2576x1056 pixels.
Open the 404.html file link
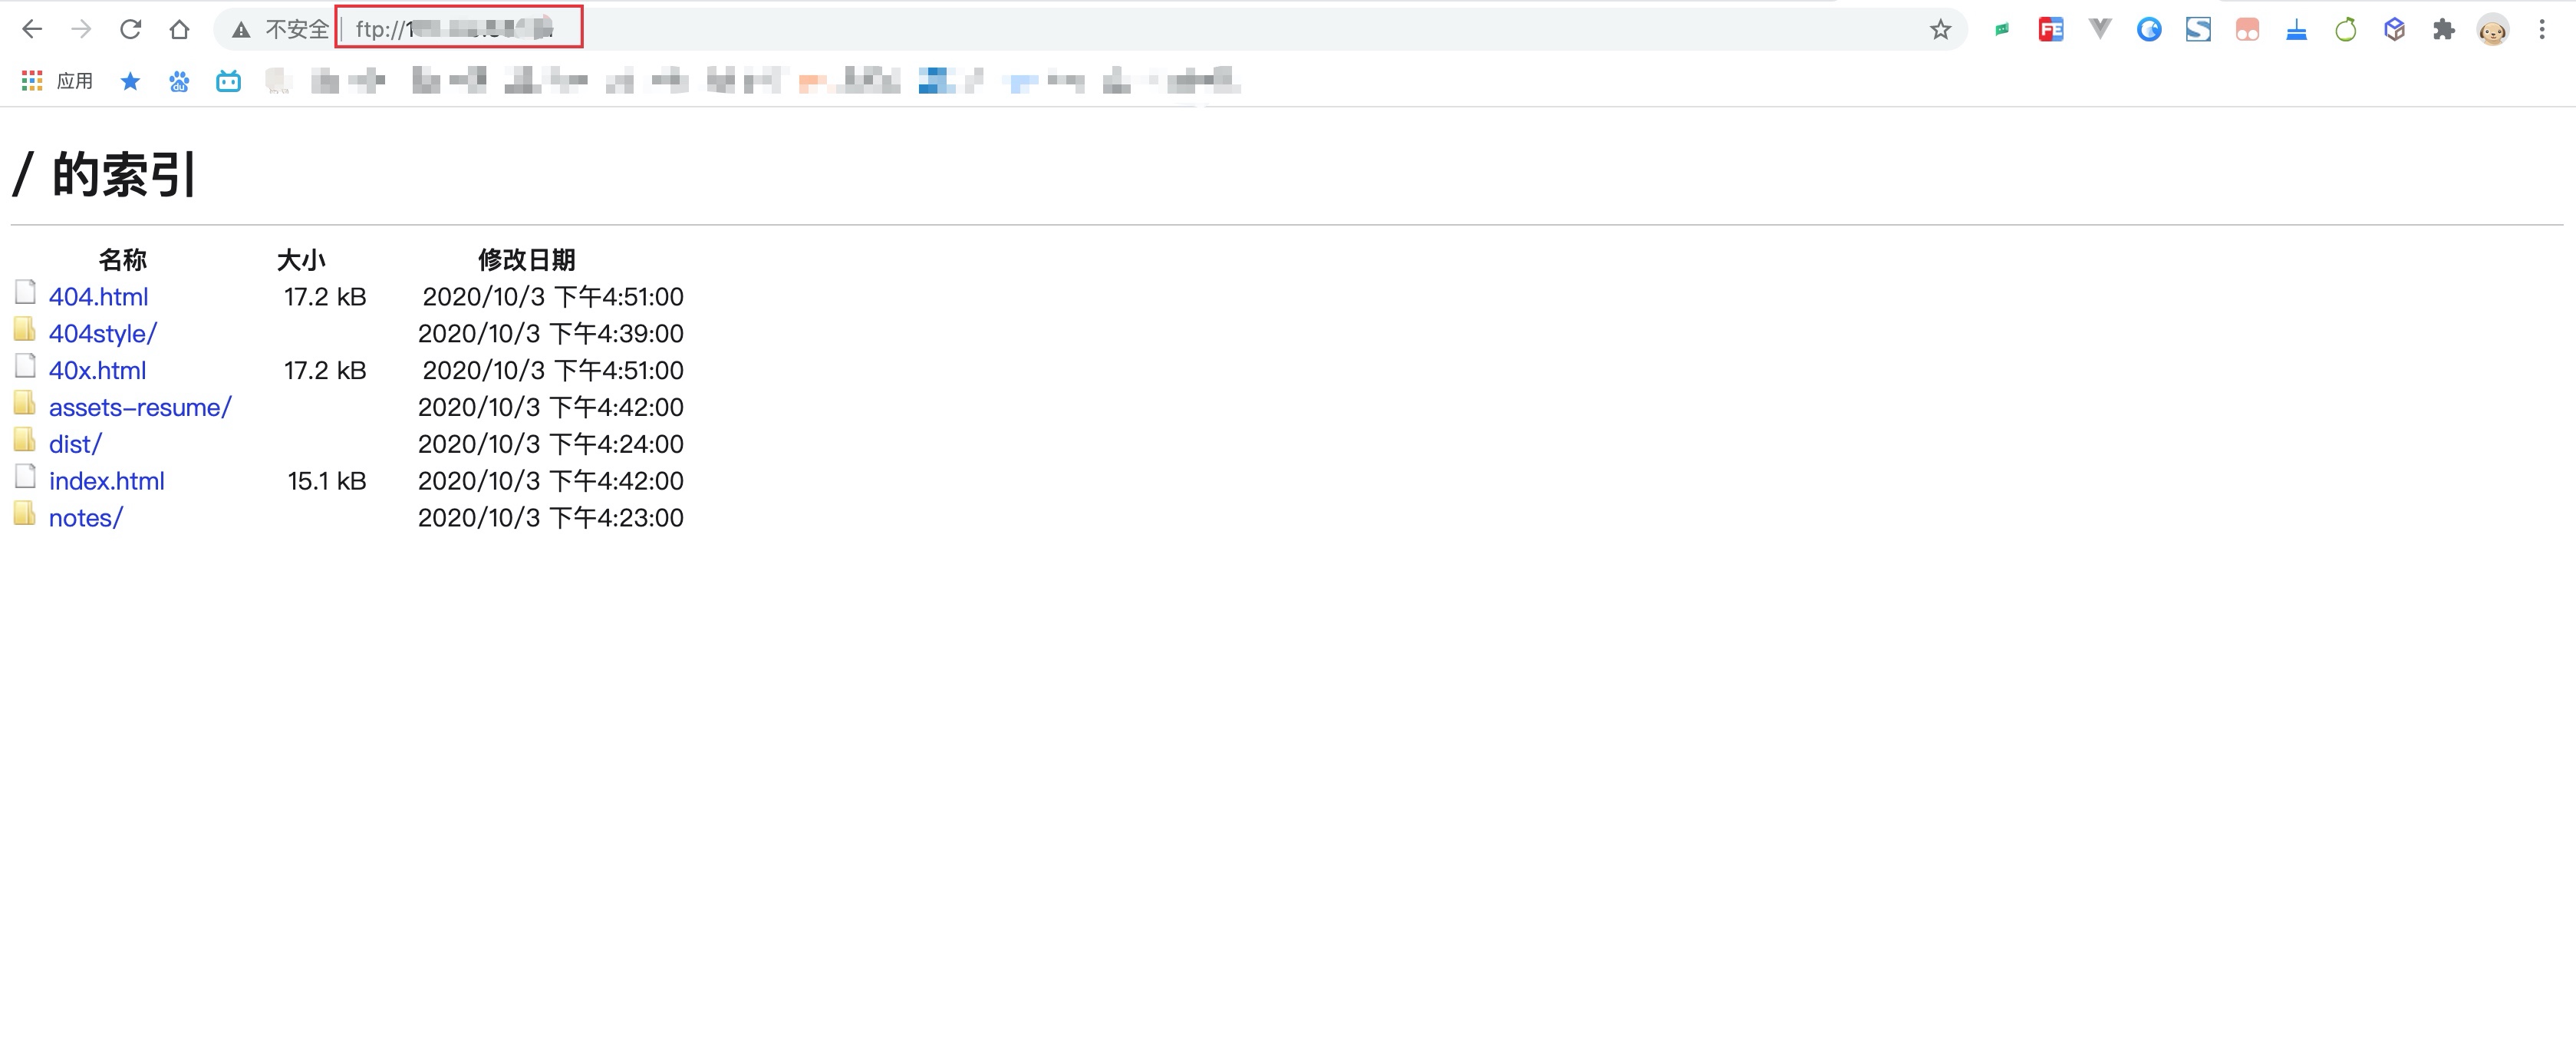[x=98, y=297]
